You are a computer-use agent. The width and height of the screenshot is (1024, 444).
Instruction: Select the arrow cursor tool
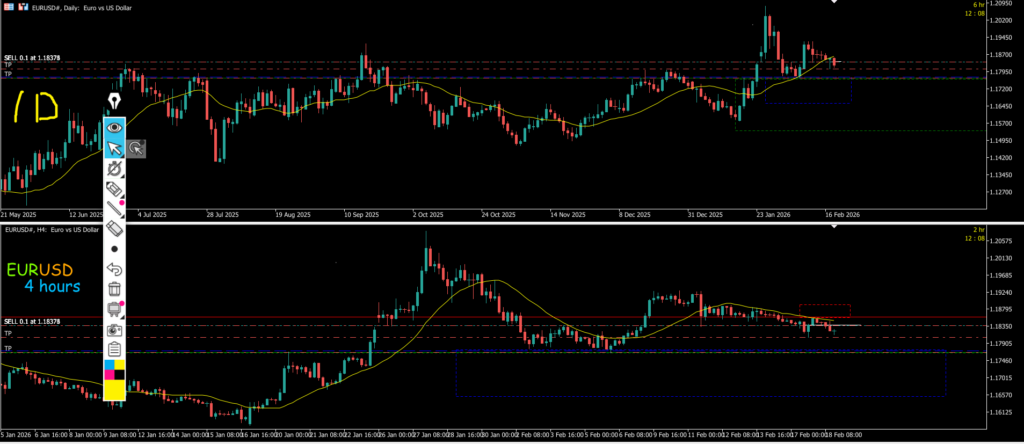point(116,148)
